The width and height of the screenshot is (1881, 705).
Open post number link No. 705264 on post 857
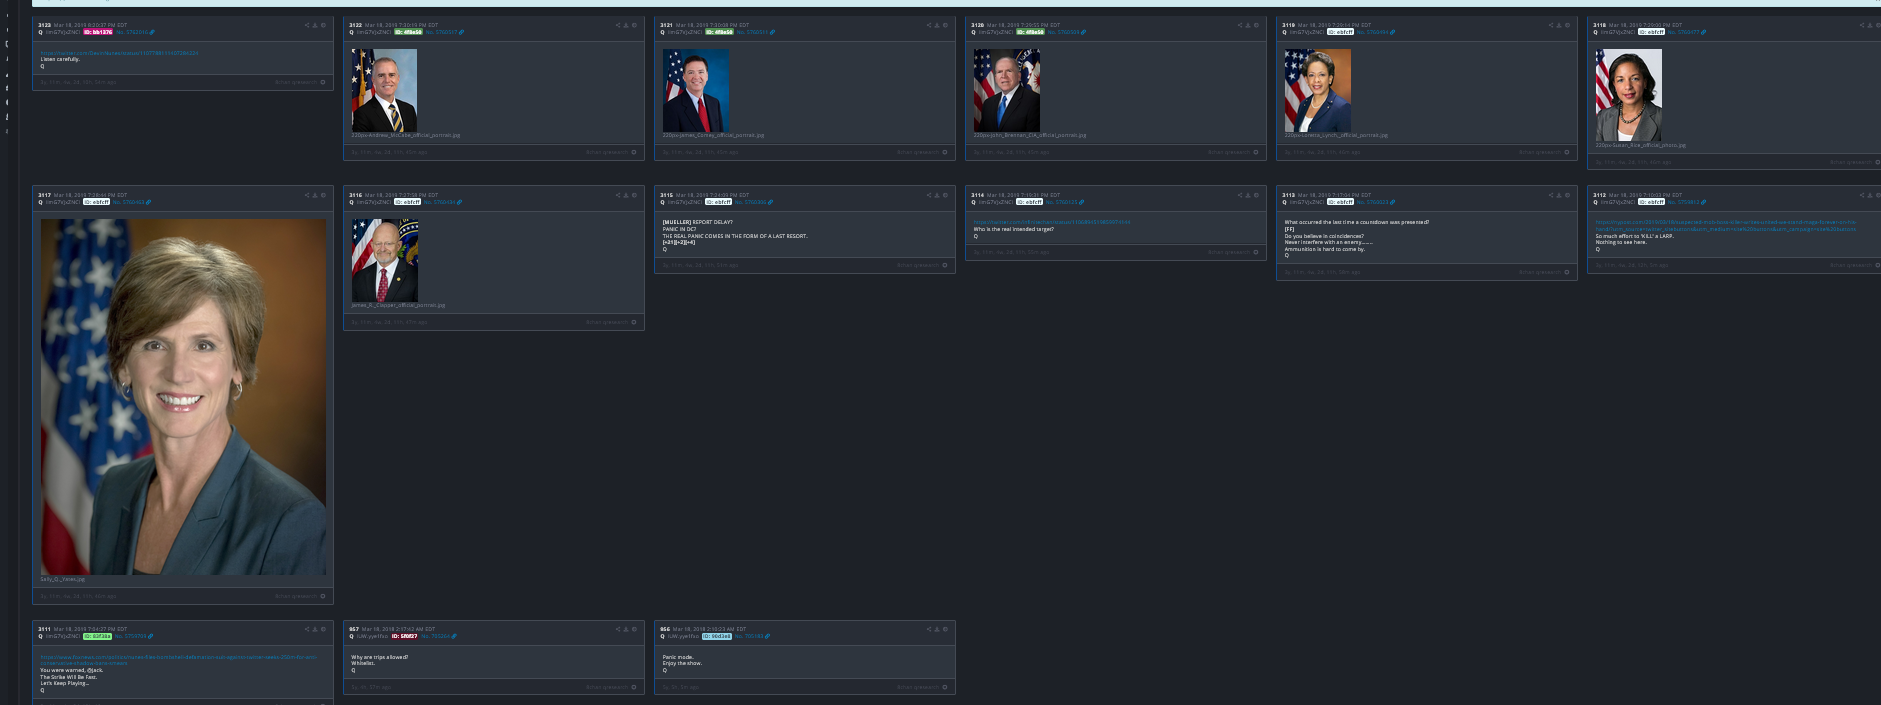click(436, 636)
